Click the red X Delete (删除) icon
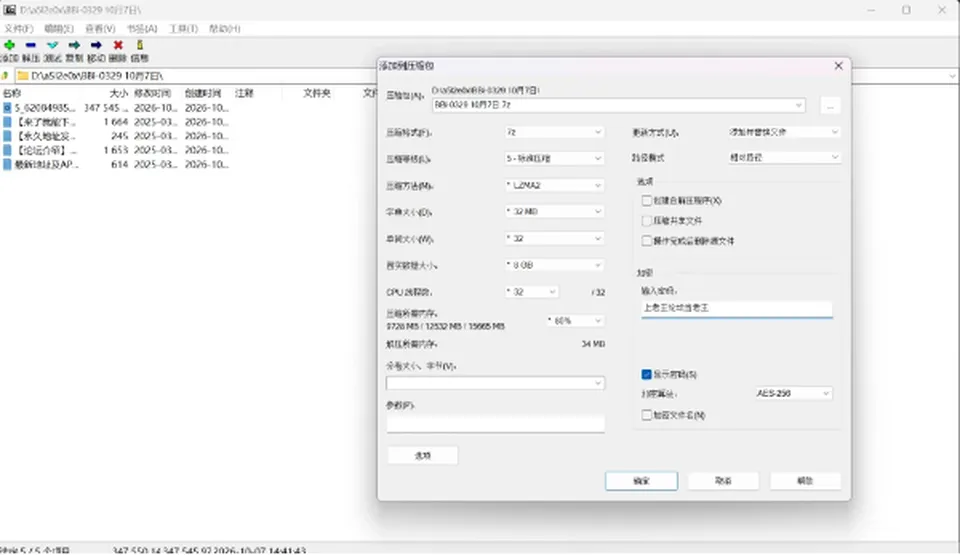Viewport: 960px width, 555px height. (118, 45)
